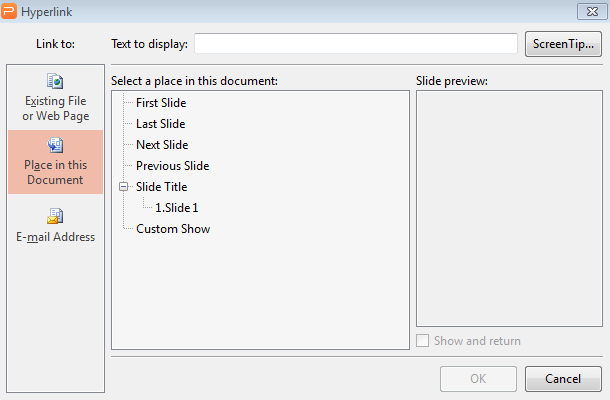Screen dimensions: 610x400
Task: Open the ScreenTip... dialog
Action: tap(563, 44)
